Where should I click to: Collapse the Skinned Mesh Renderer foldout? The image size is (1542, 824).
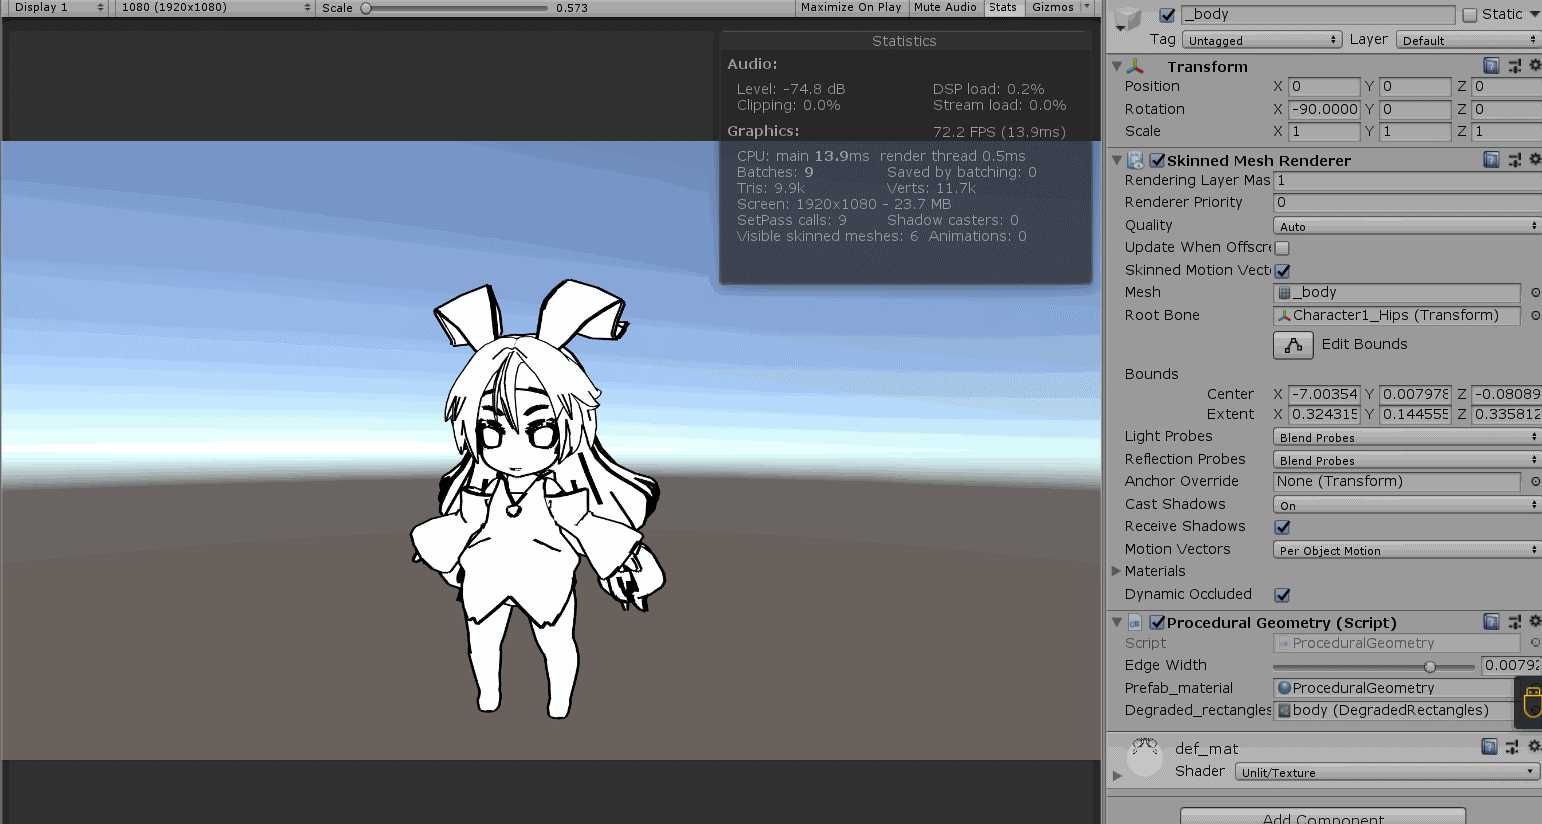point(1117,160)
